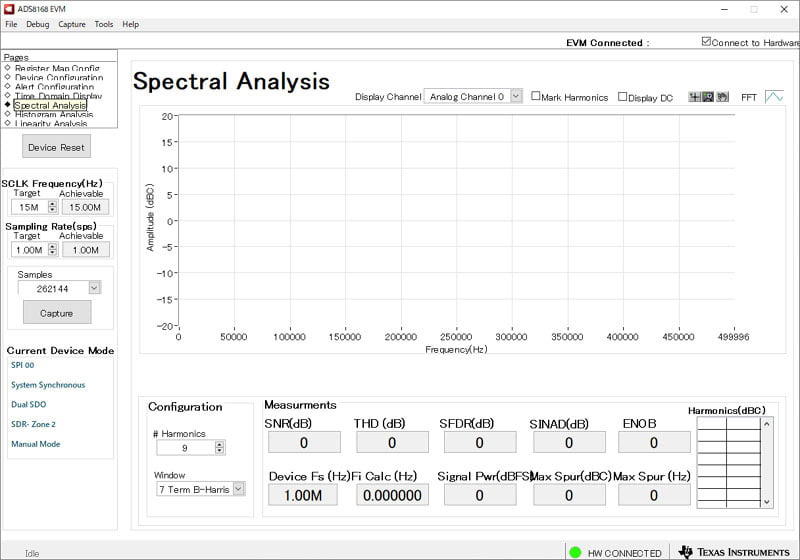Open the Time Domain Display page
Image resolution: width=800 pixels, height=560 pixels.
point(59,95)
